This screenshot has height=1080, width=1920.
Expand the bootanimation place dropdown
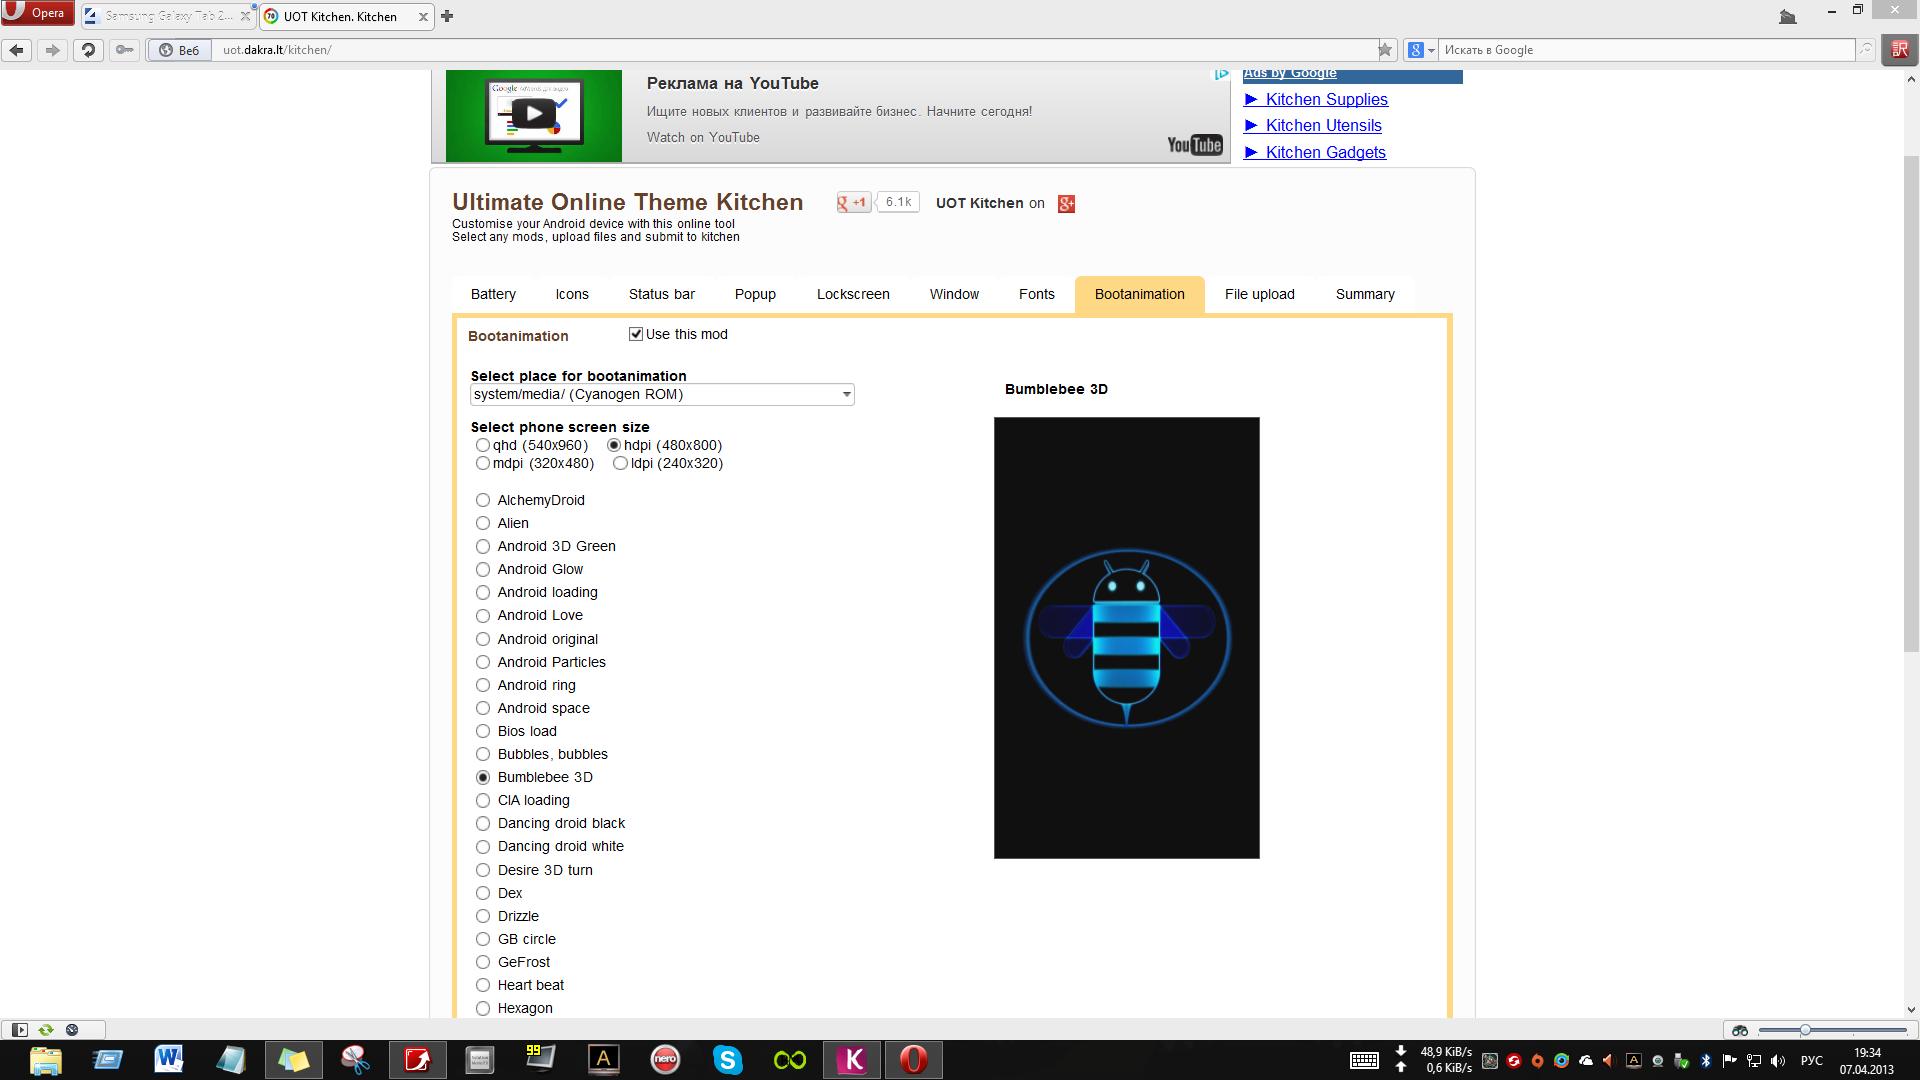point(846,394)
